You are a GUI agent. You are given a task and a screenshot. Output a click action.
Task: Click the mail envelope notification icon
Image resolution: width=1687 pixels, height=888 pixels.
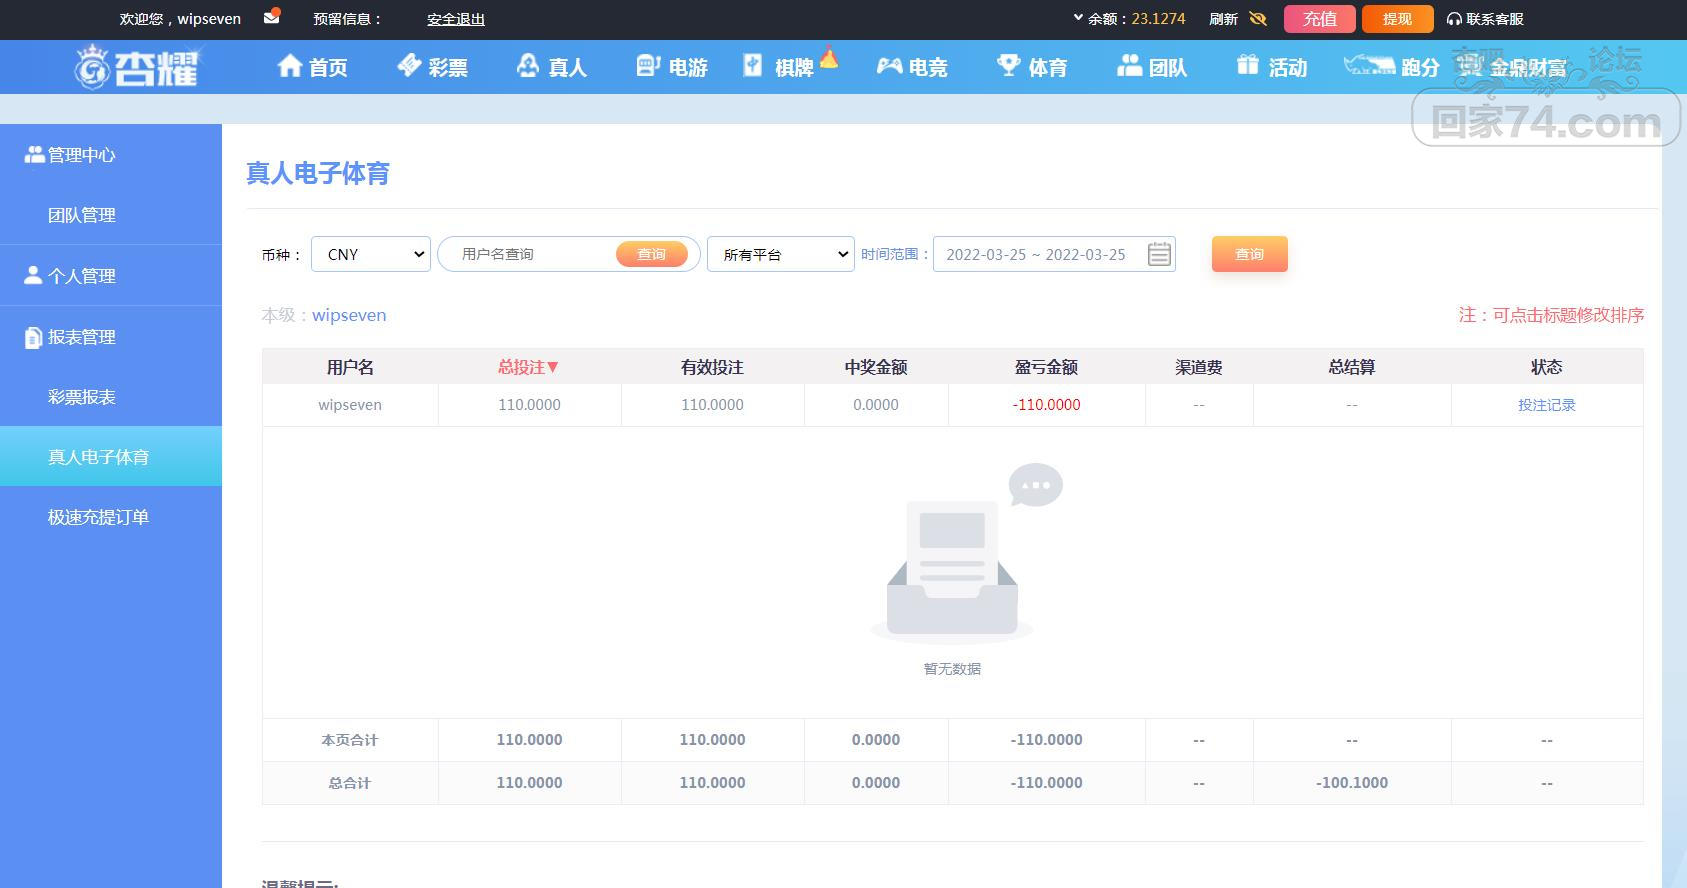point(271,18)
